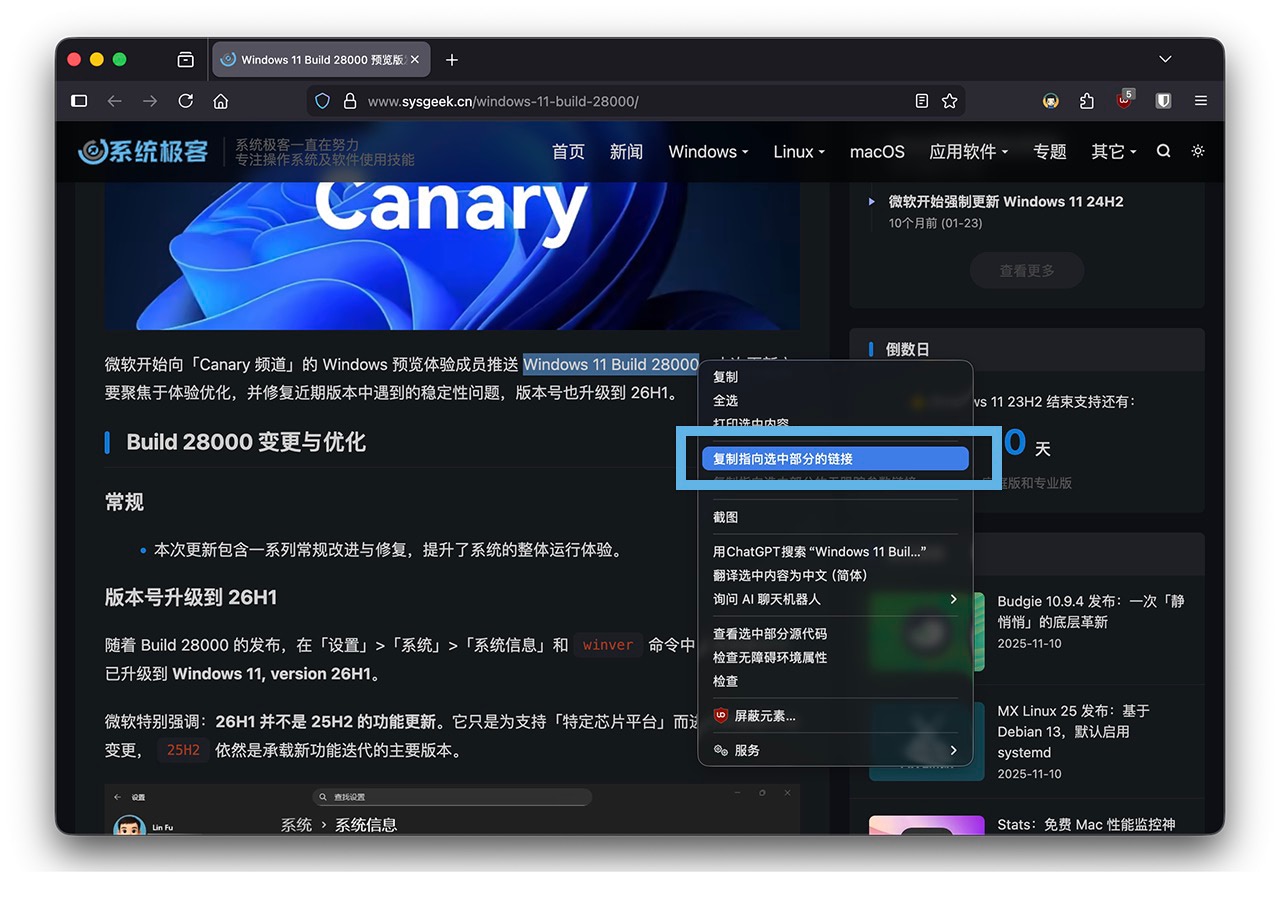Image resolution: width=1280 pixels, height=908 pixels.
Task: Click the Firefox home icon
Action: click(220, 101)
